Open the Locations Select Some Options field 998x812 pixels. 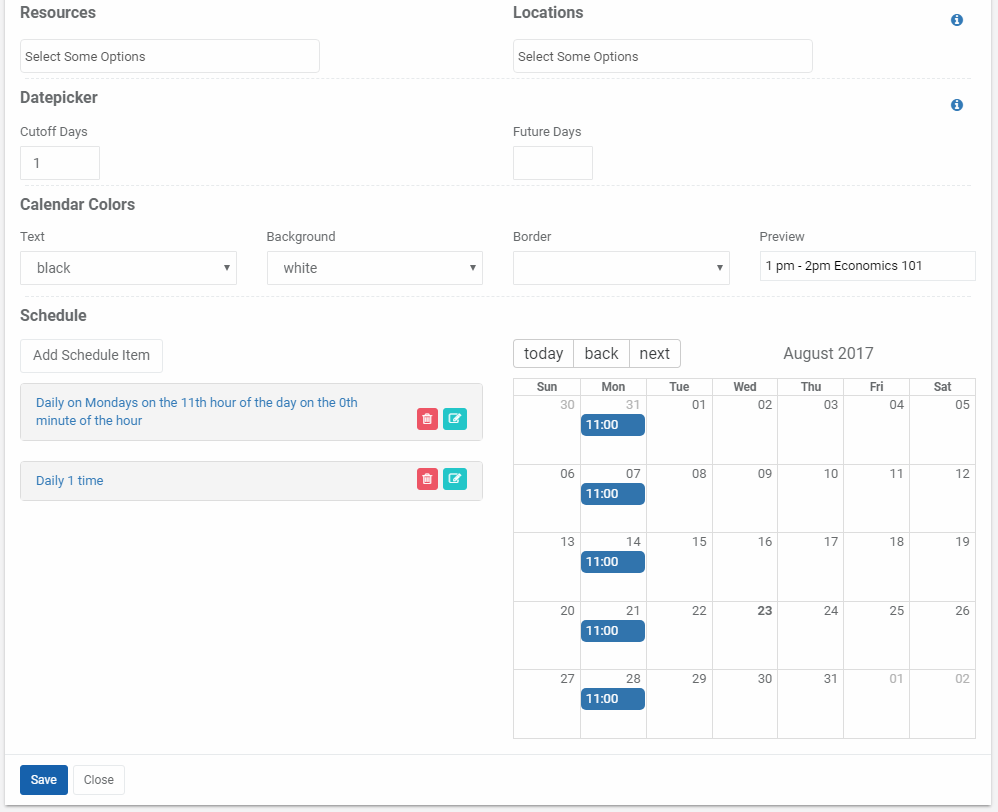tap(663, 56)
